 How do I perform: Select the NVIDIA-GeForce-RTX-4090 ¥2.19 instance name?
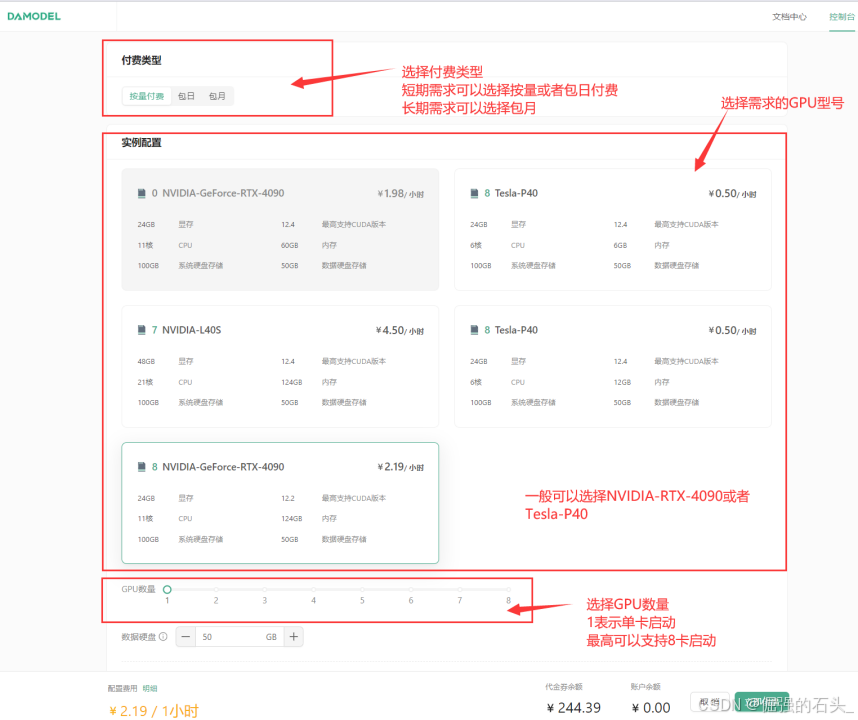point(223,467)
